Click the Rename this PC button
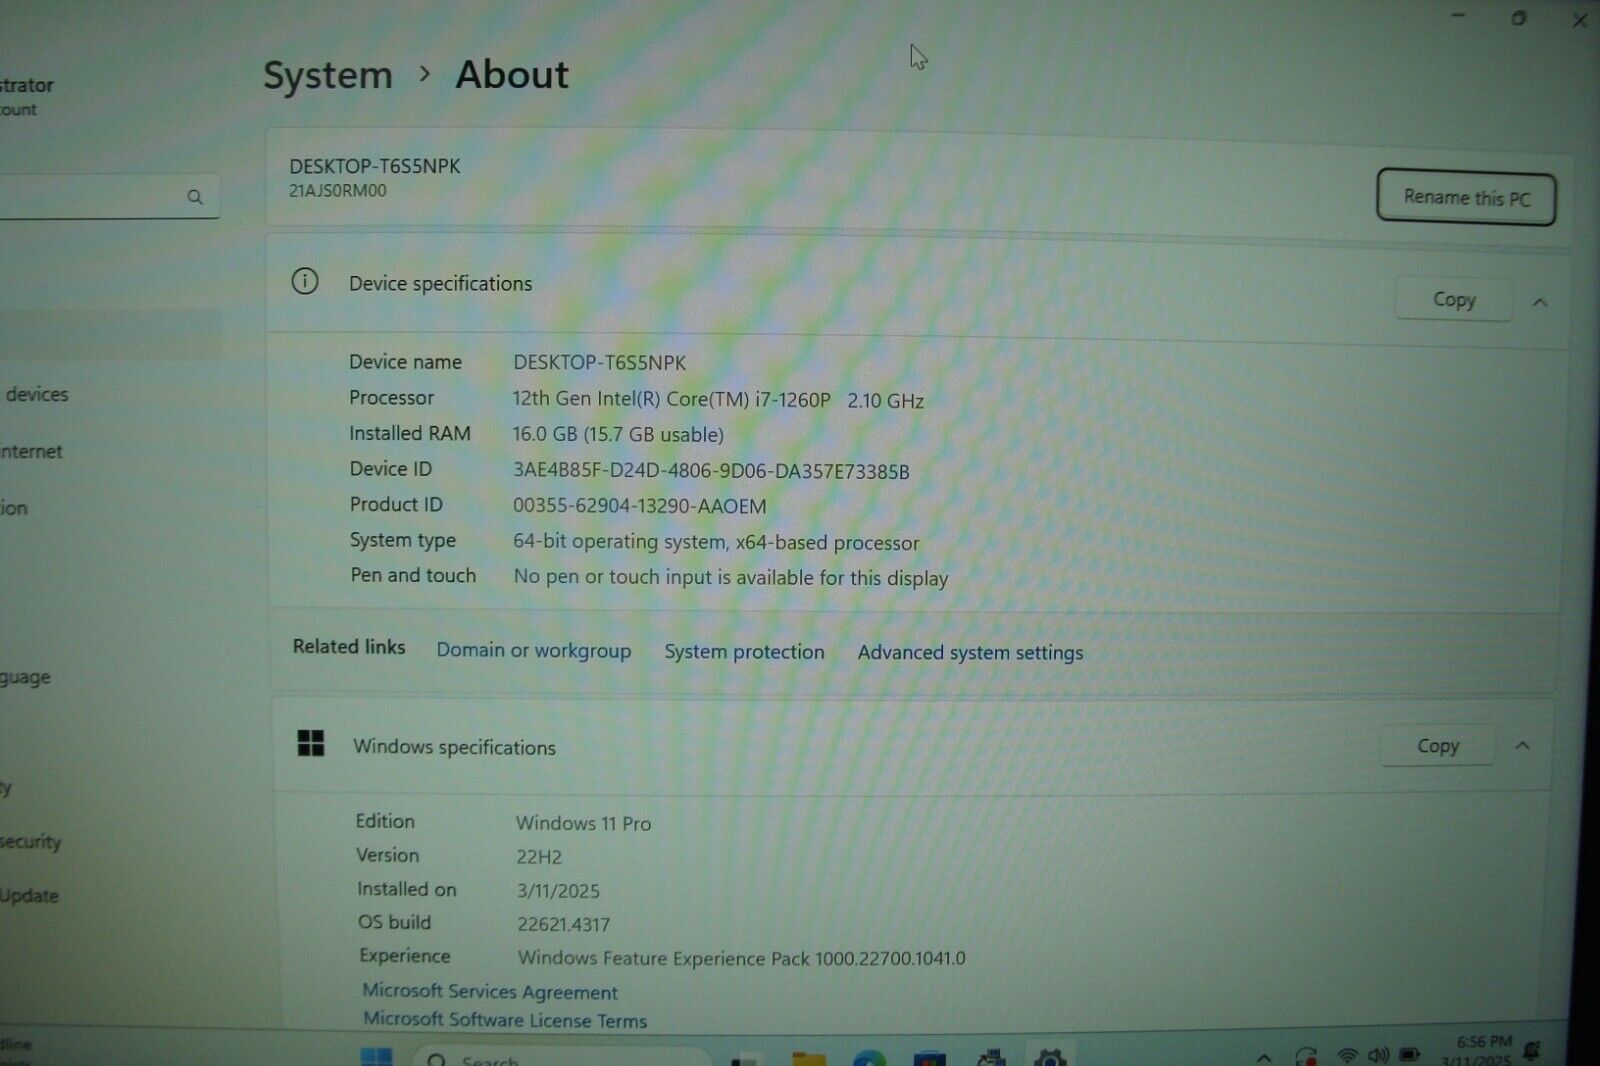1600x1066 pixels. tap(1466, 197)
